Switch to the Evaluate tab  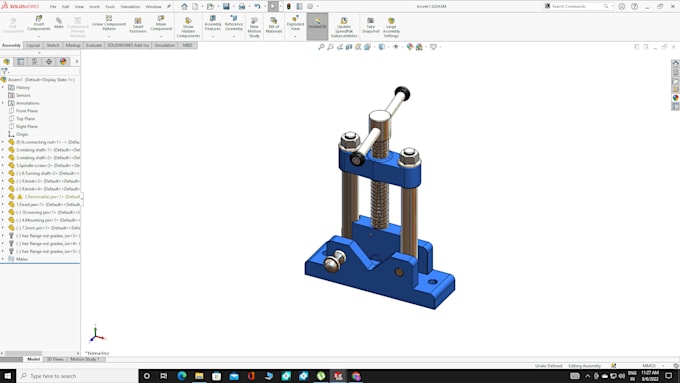94,46
